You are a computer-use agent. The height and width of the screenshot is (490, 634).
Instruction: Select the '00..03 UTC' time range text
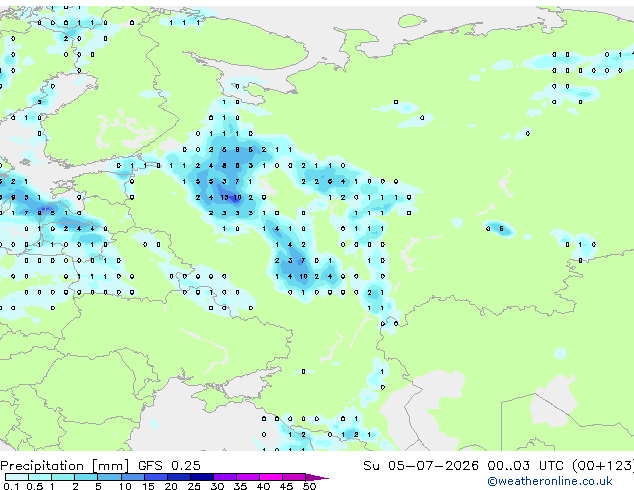tap(525, 465)
